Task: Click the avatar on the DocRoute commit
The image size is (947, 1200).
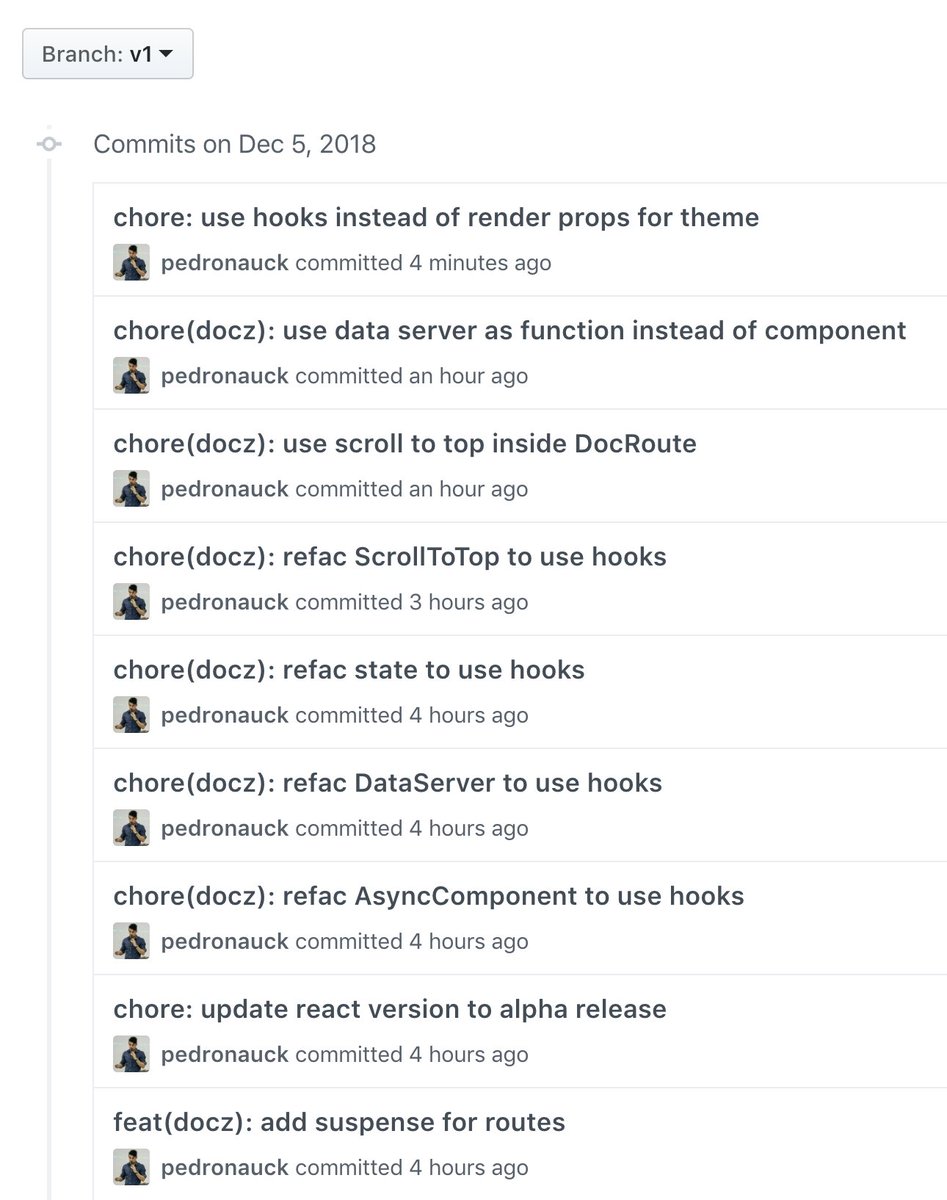Action: click(131, 488)
